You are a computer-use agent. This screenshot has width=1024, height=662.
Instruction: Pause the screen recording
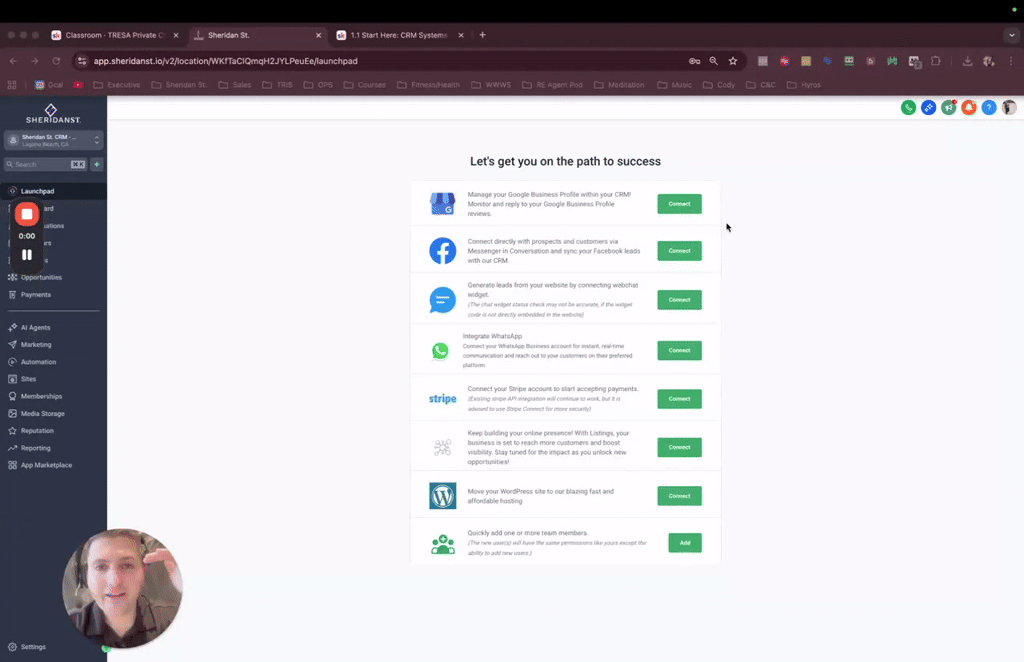coord(27,255)
